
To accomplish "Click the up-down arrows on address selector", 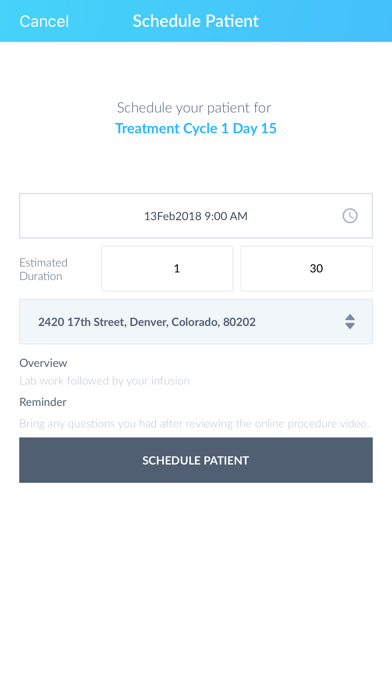I will (350, 321).
